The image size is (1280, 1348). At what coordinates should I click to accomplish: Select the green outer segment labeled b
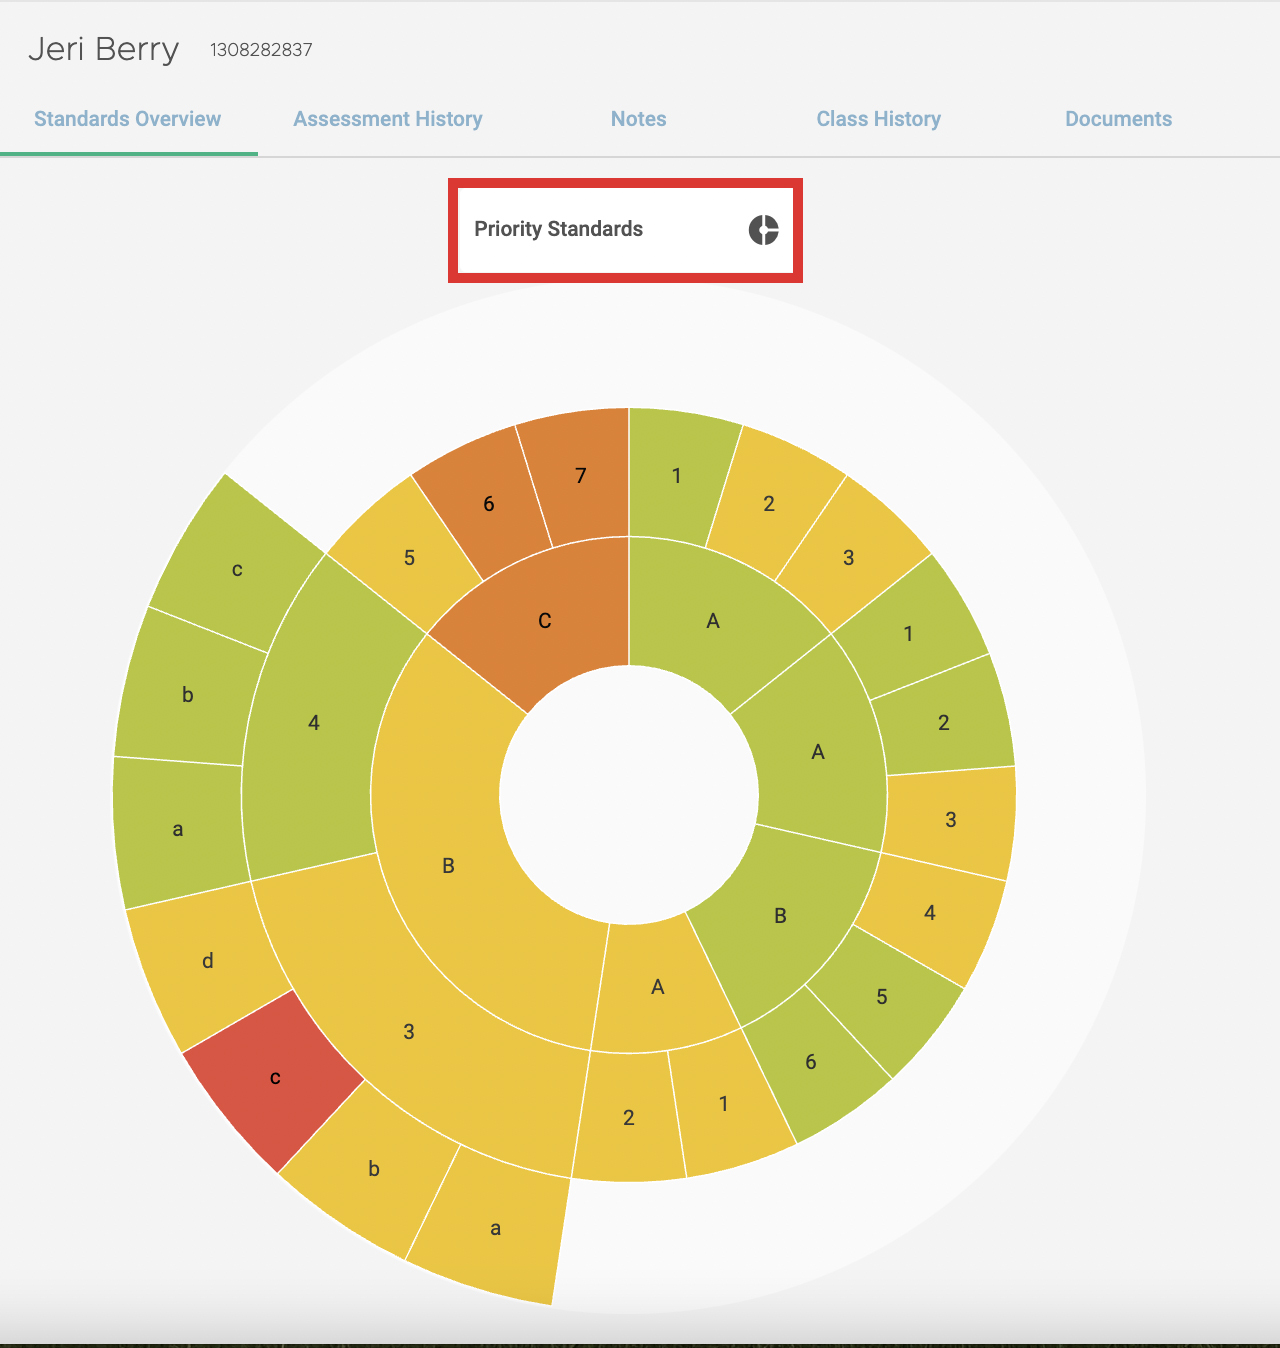point(187,694)
